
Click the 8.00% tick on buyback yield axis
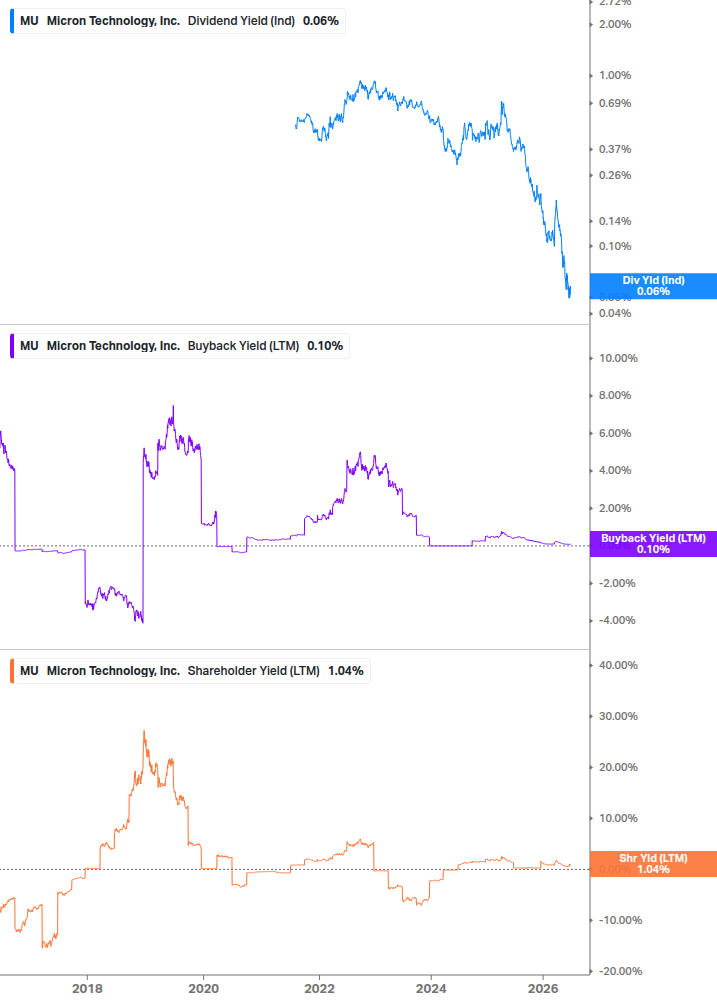(x=615, y=395)
